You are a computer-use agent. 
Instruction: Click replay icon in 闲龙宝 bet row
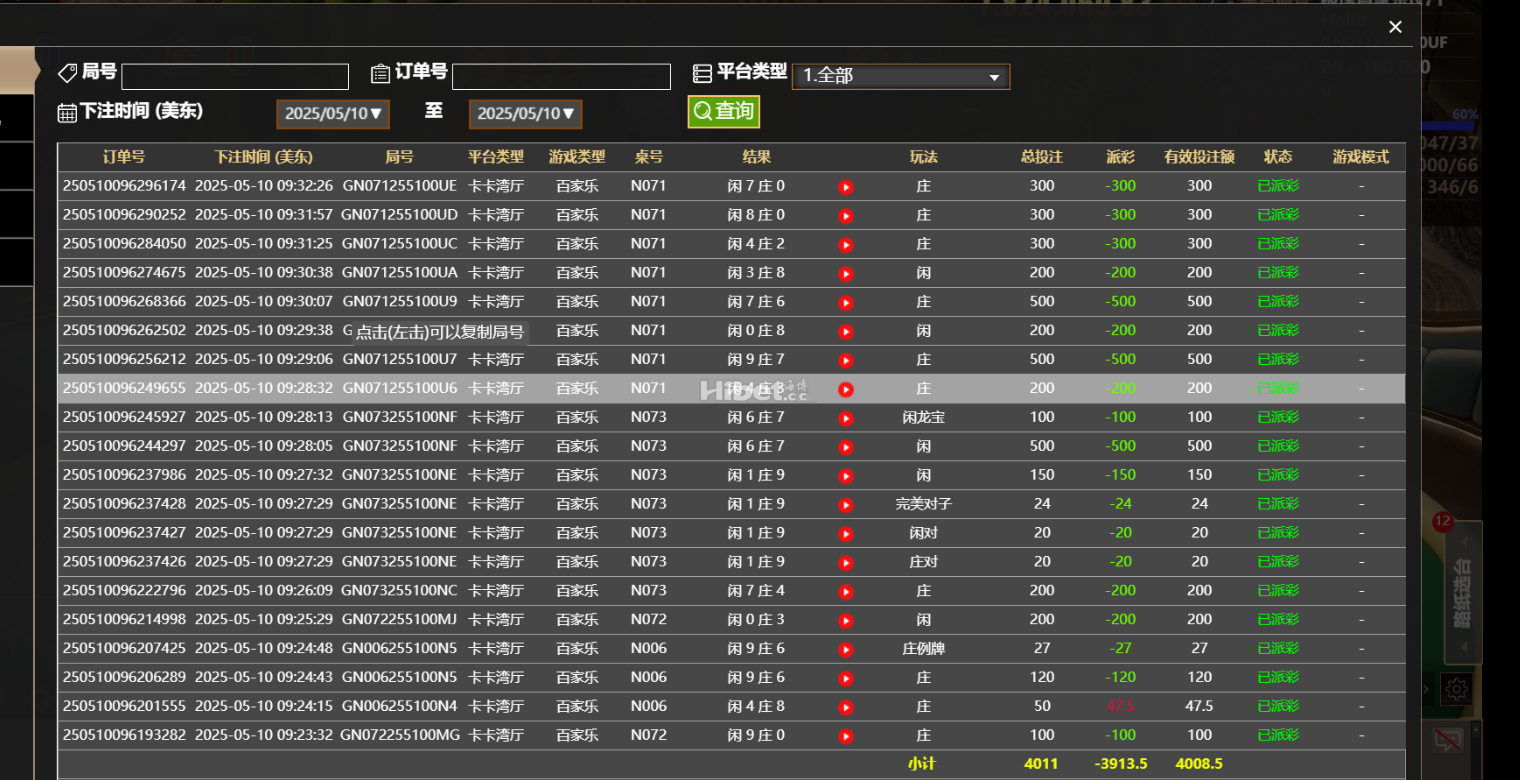tap(845, 418)
